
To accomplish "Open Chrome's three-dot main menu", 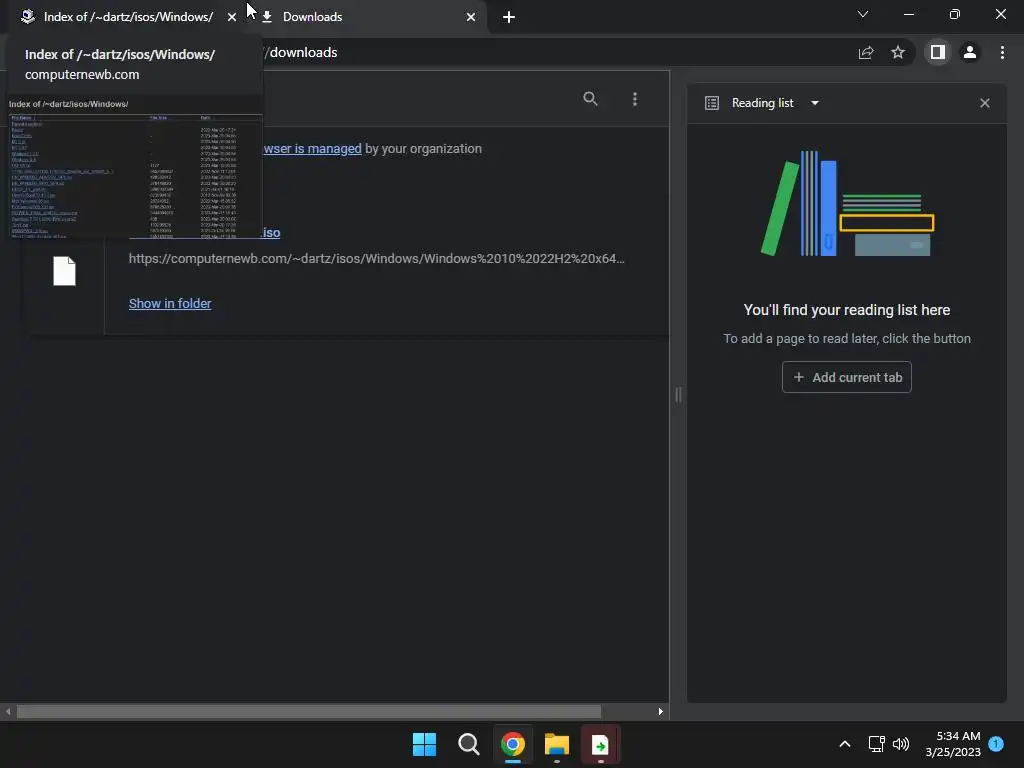I will [1002, 52].
